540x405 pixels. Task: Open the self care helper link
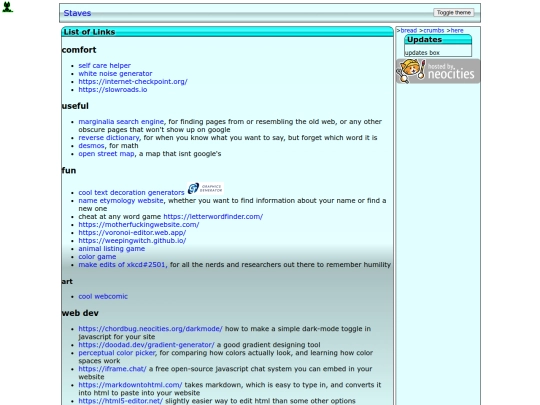coord(104,65)
